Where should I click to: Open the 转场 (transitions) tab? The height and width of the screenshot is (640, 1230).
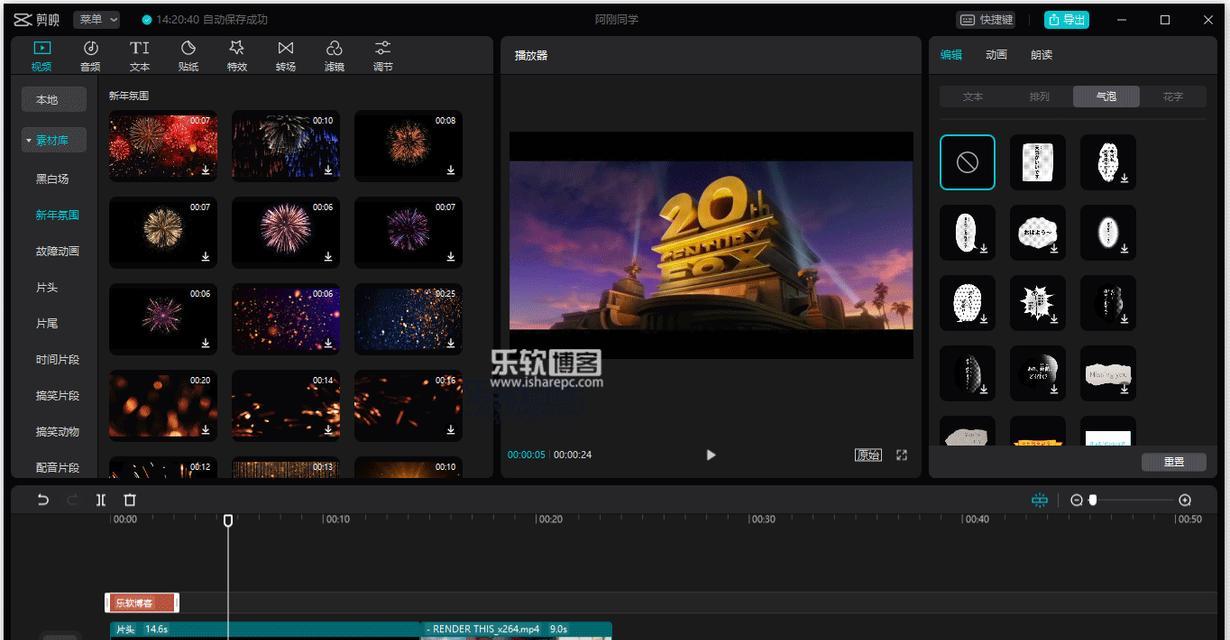(286, 56)
